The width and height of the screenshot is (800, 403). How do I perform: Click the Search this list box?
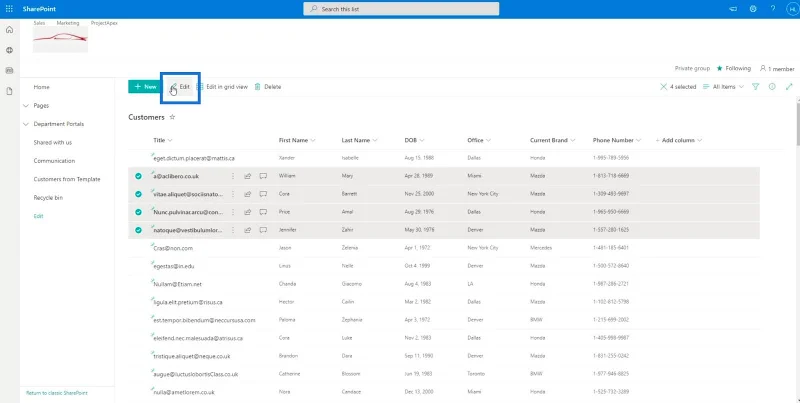pyautogui.click(x=401, y=9)
